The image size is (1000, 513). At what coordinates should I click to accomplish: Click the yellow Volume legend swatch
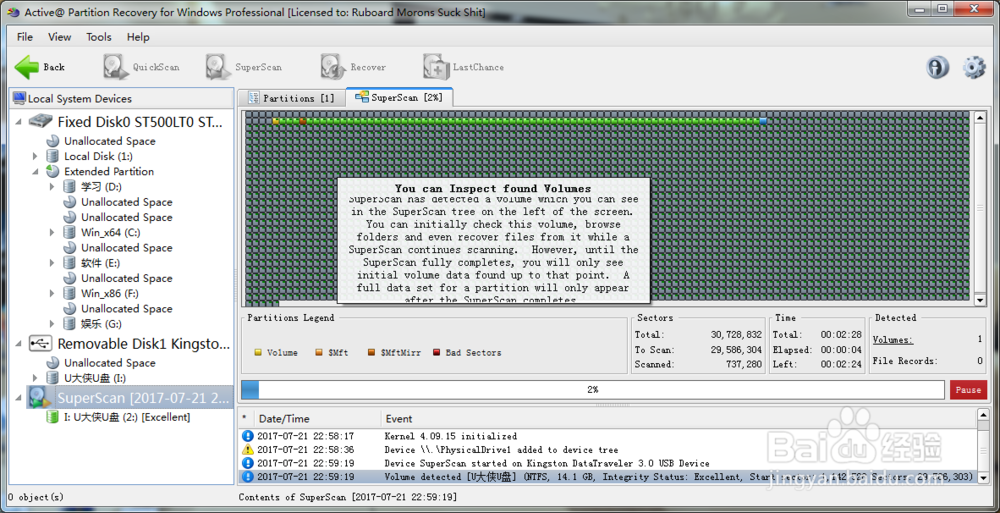258,352
